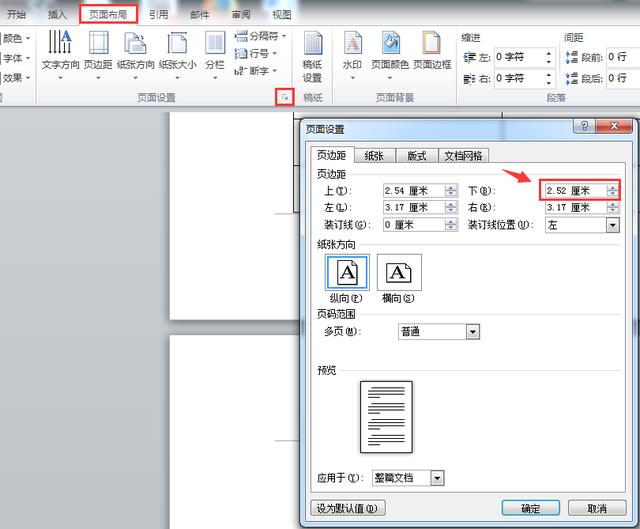Choose 纵向 portrait orientation
Image resolution: width=640 pixels, height=529 pixels.
click(347, 278)
